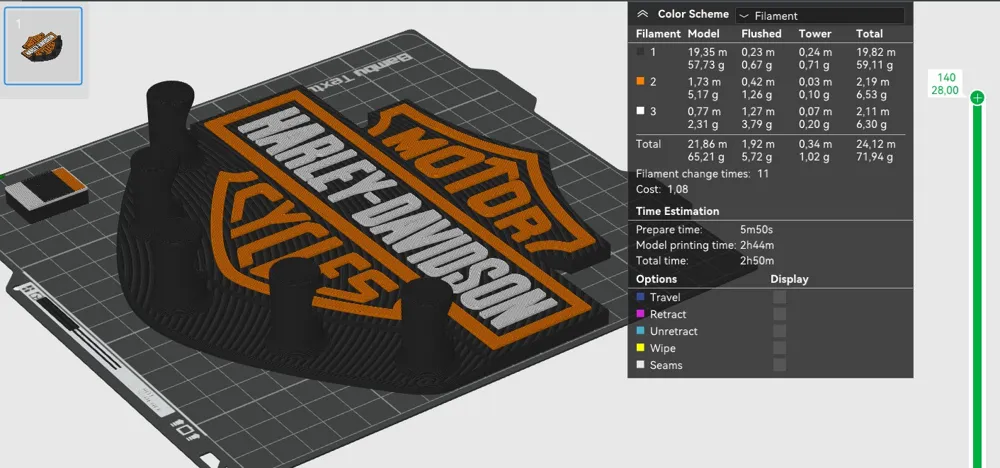Click total filament value 24,12 m

coord(876,144)
